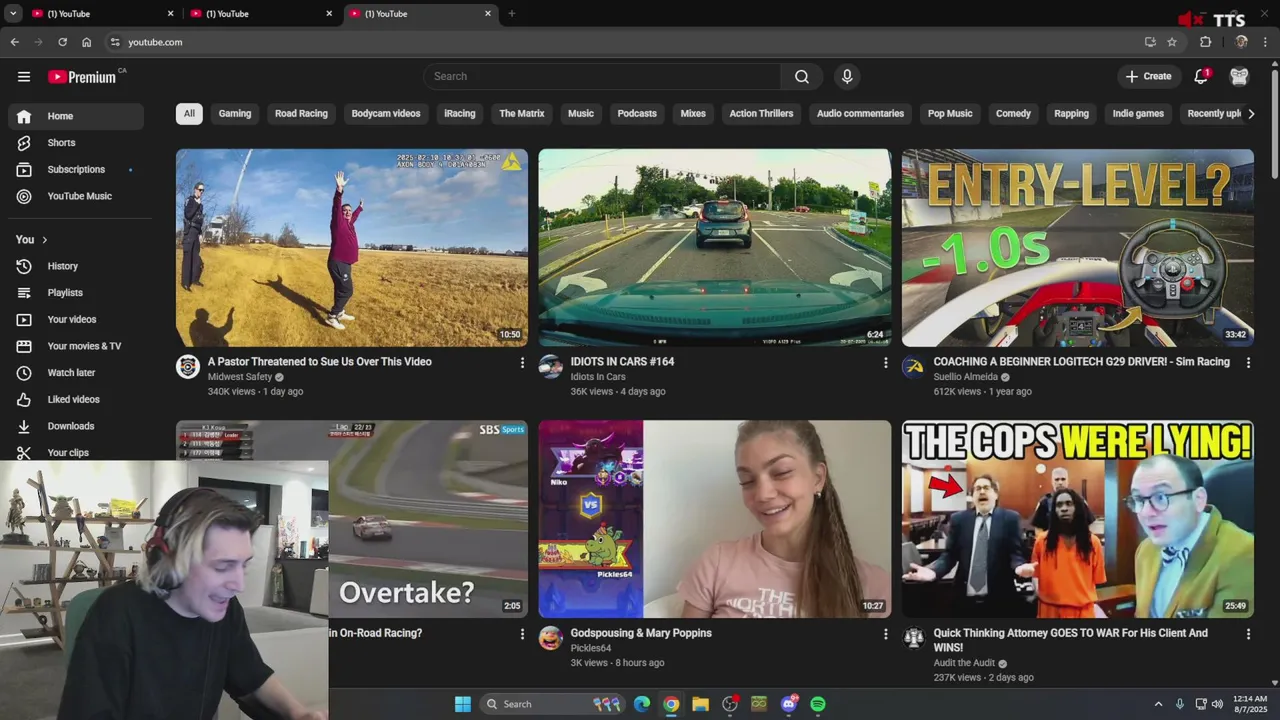Click the YouTube search input field

[602, 77]
